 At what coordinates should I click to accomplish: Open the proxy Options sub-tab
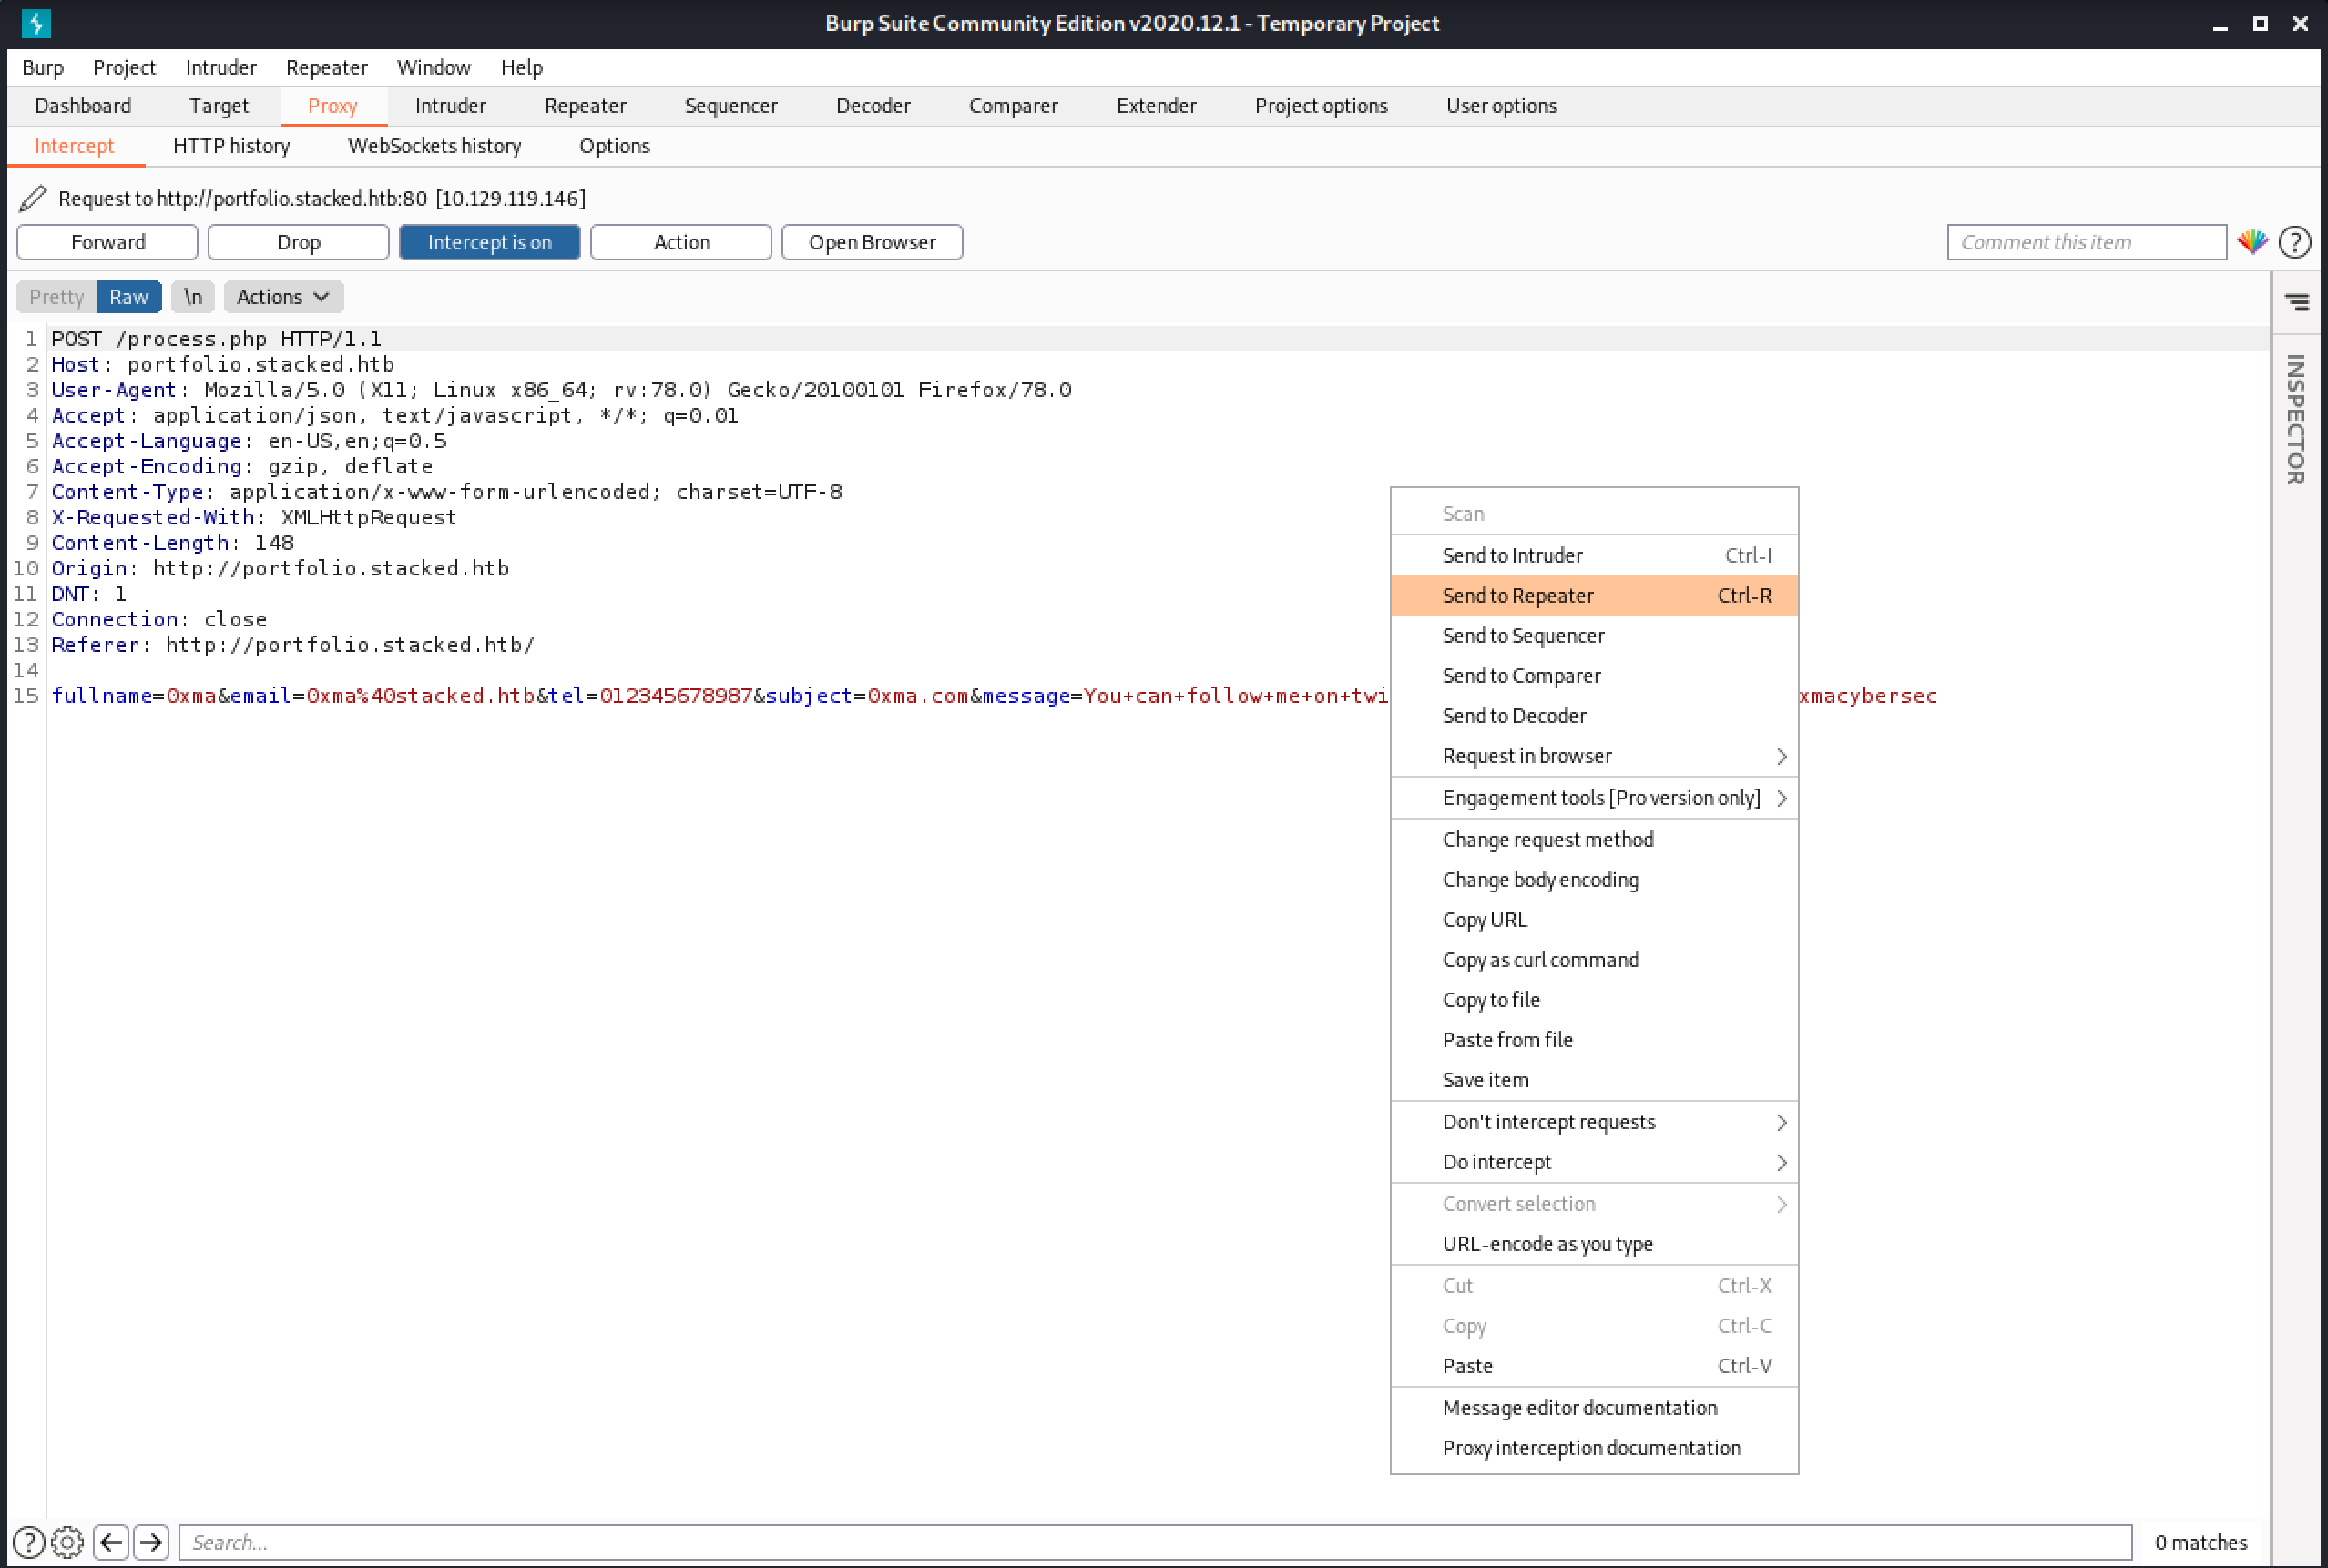click(614, 146)
